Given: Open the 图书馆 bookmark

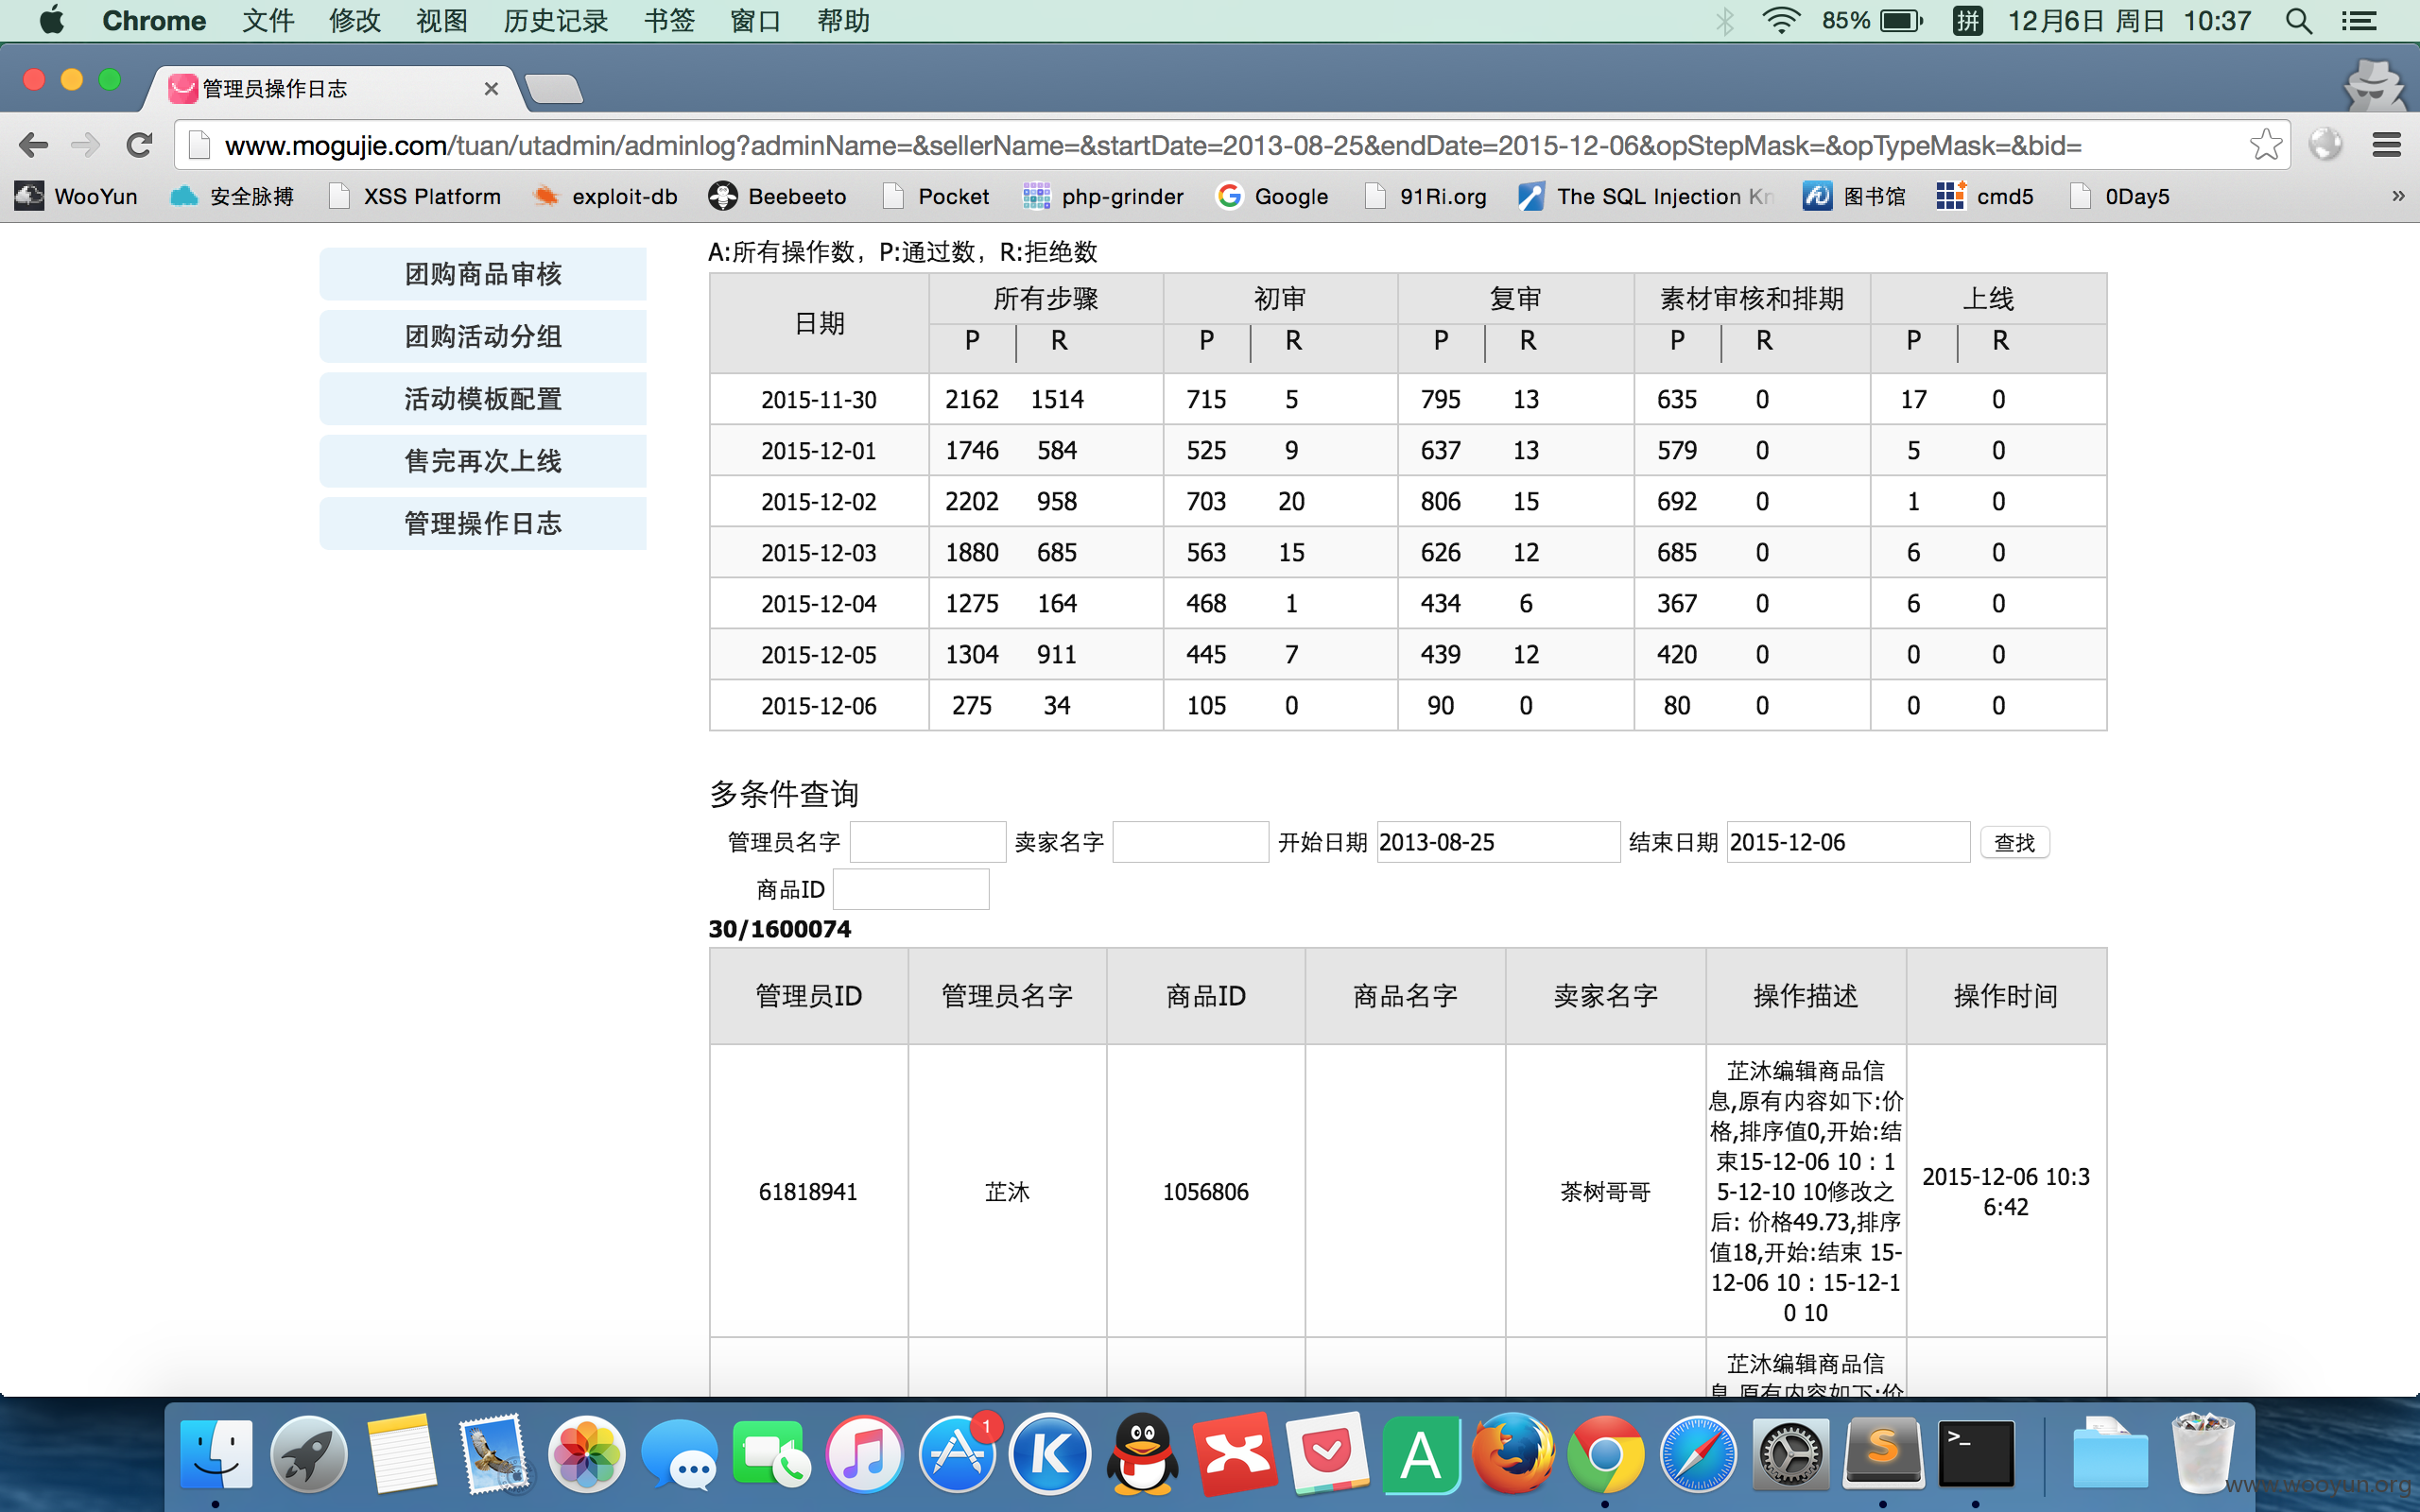Looking at the screenshot, I should (x=1855, y=197).
